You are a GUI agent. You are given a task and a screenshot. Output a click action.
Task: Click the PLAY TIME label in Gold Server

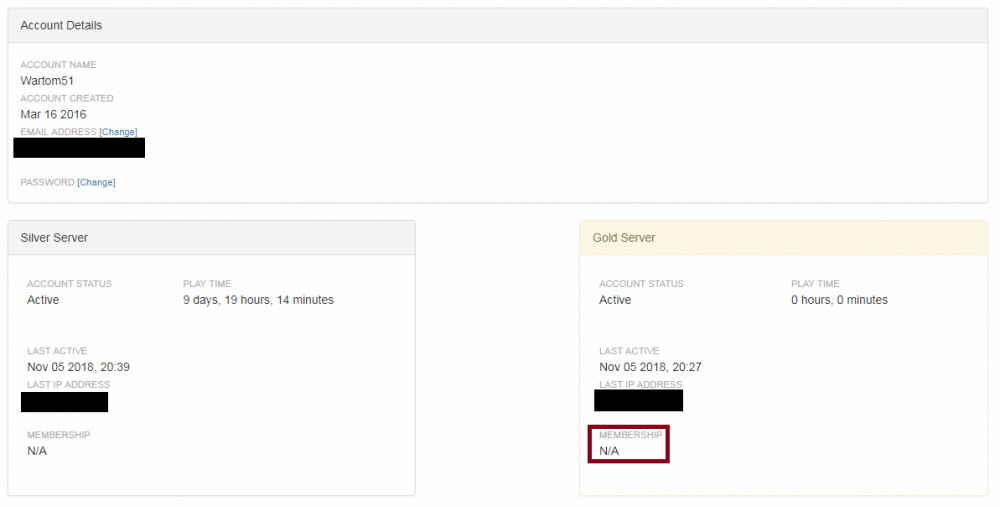tap(815, 284)
